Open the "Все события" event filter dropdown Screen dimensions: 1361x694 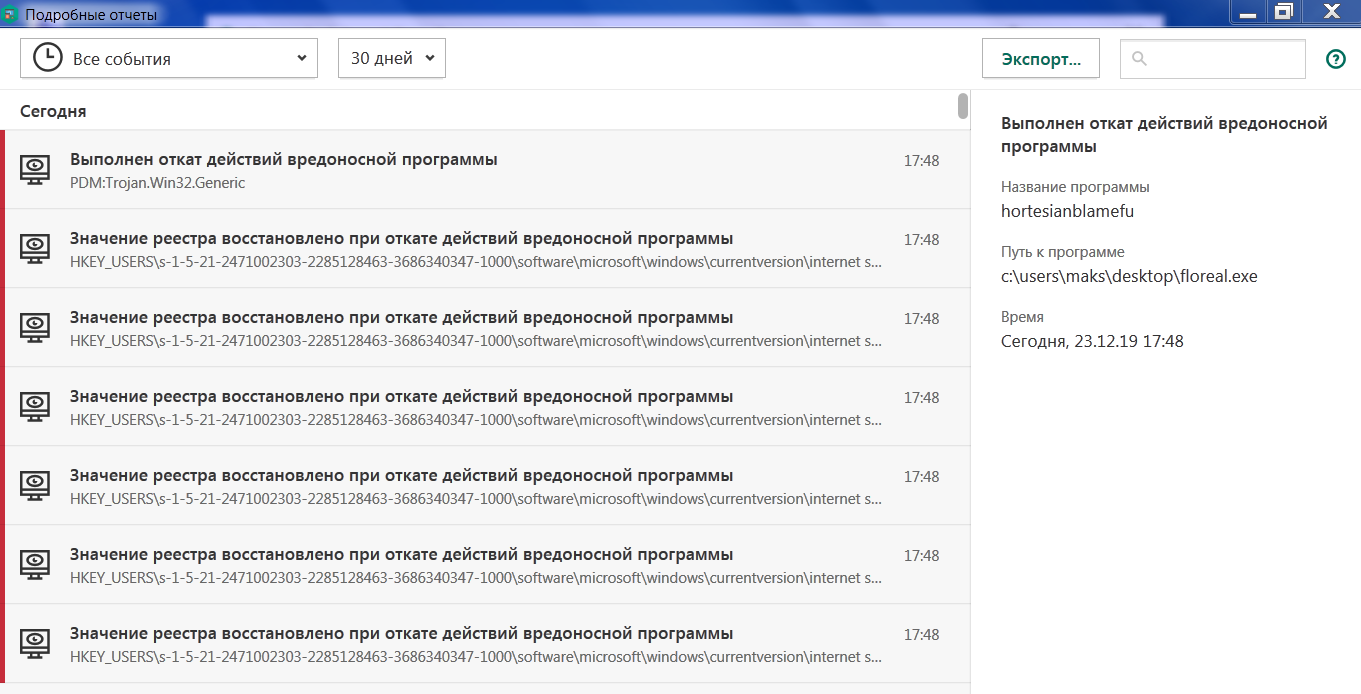tap(169, 59)
